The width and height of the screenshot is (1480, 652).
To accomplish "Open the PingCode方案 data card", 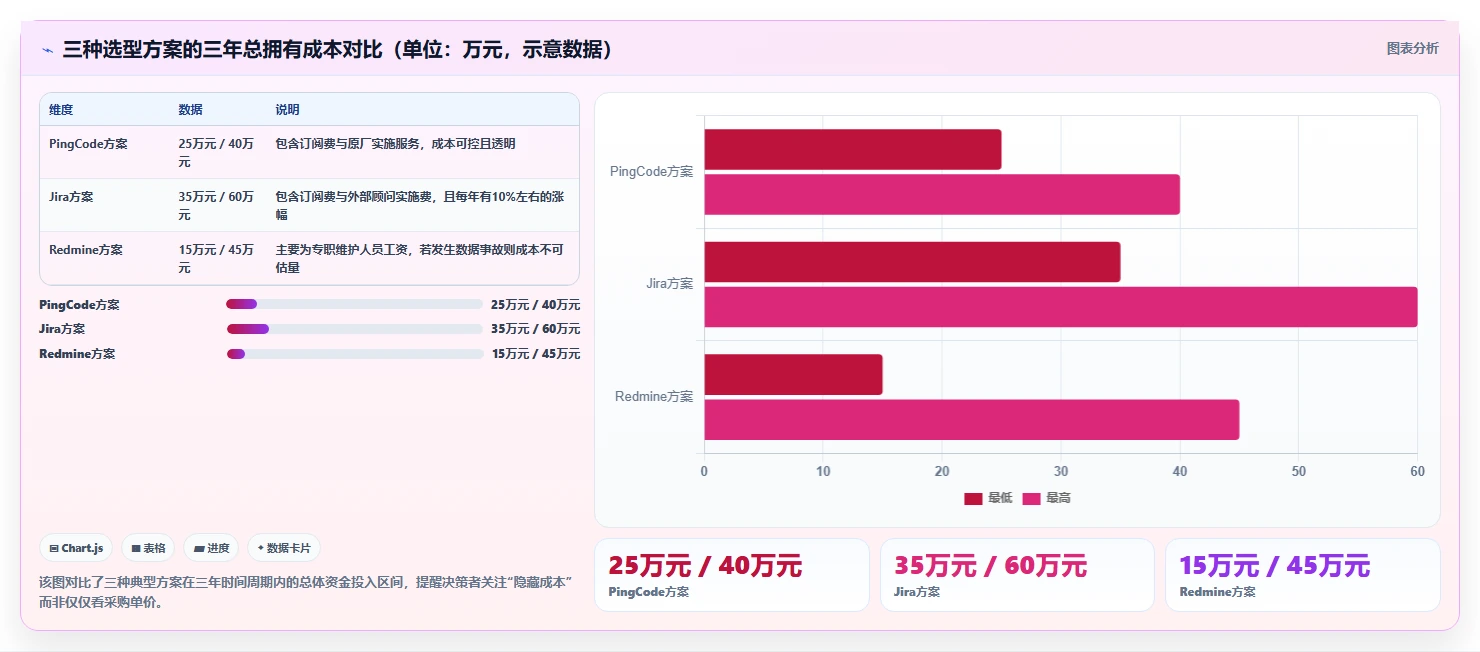I will point(732,575).
